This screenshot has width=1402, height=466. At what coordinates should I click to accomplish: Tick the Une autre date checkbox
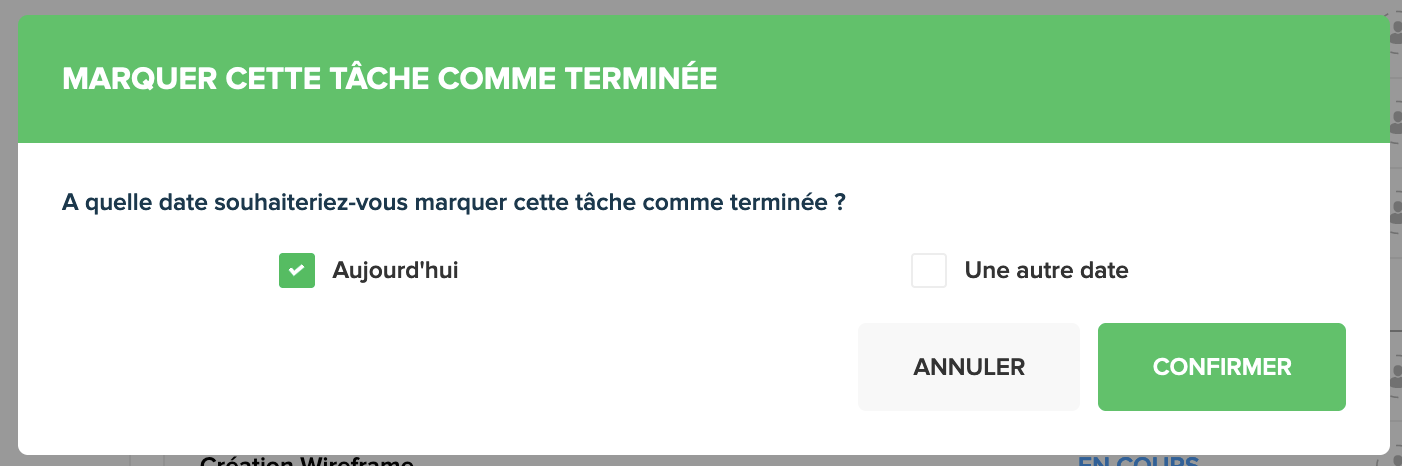(x=929, y=270)
